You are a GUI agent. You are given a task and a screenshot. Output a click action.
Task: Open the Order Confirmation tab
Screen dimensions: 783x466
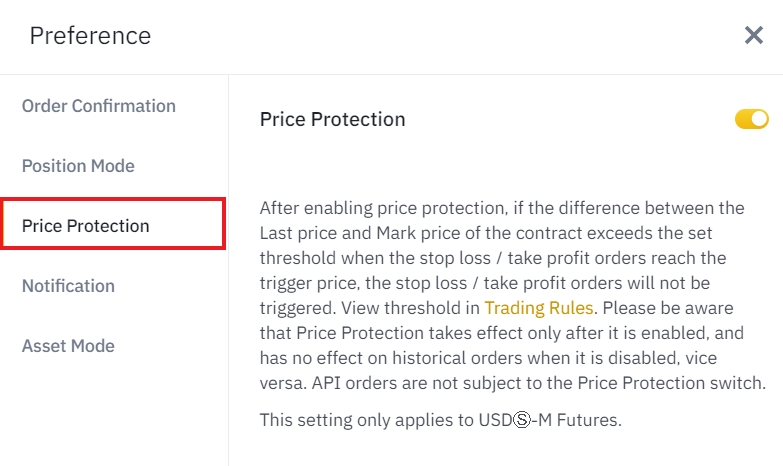click(99, 106)
